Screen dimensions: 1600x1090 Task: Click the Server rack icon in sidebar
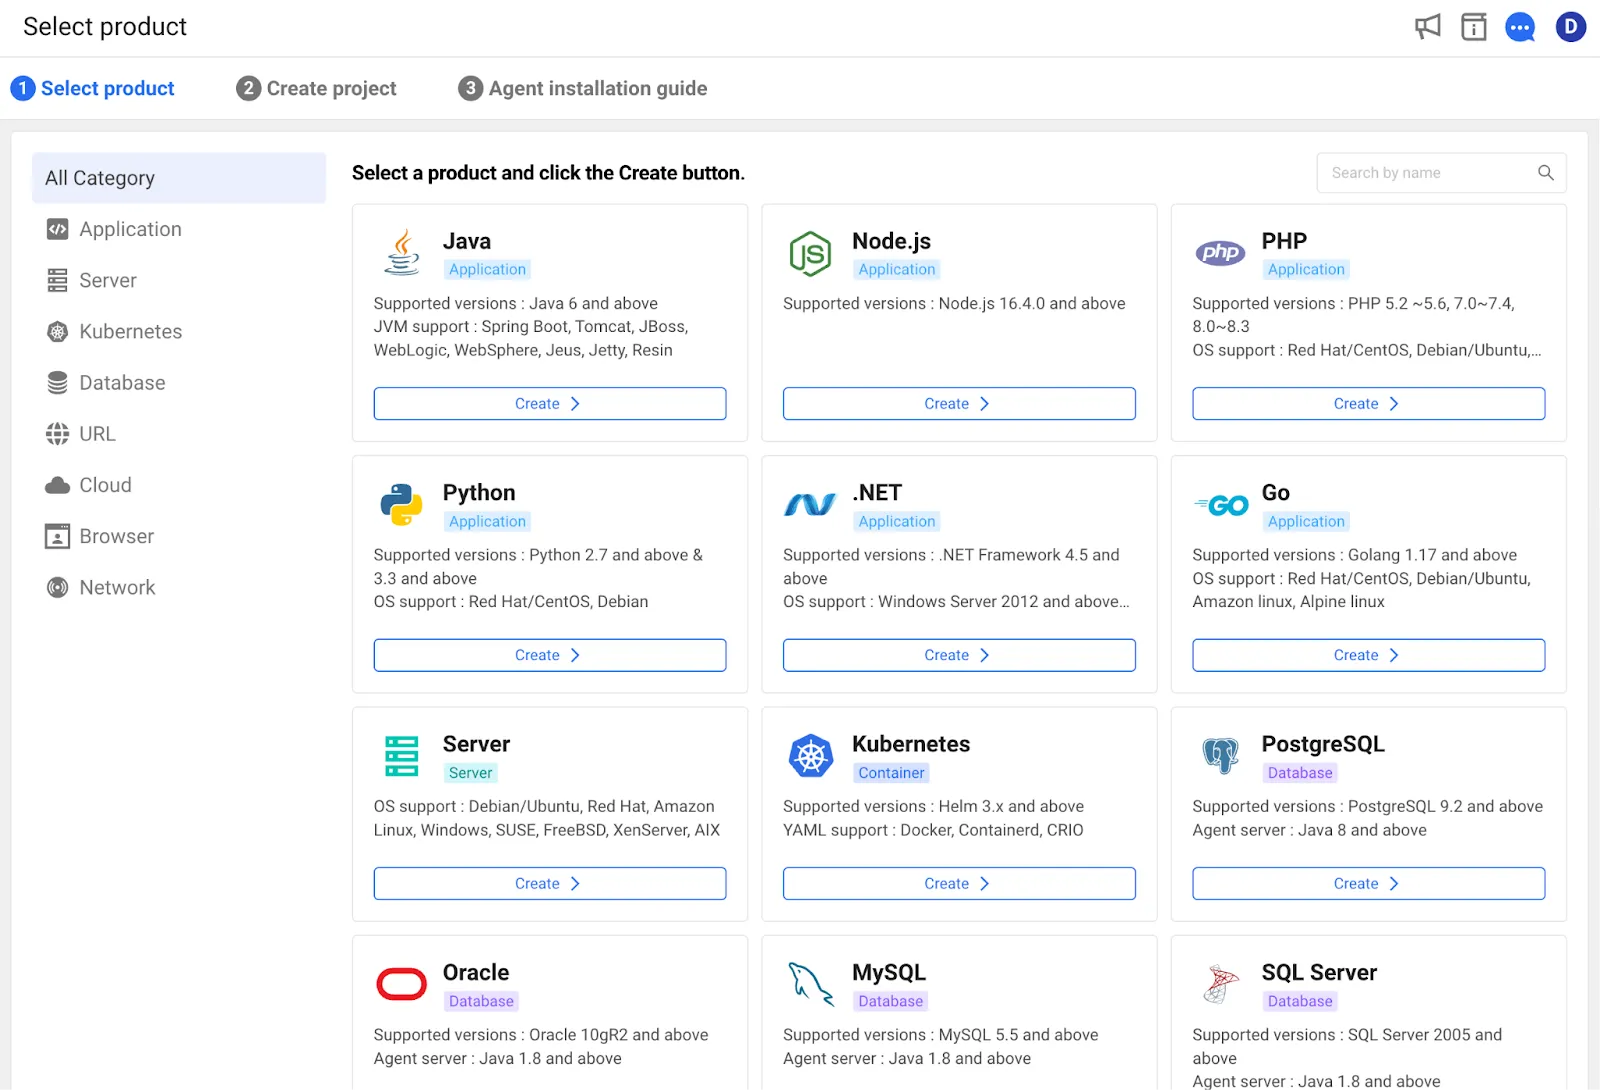58,280
